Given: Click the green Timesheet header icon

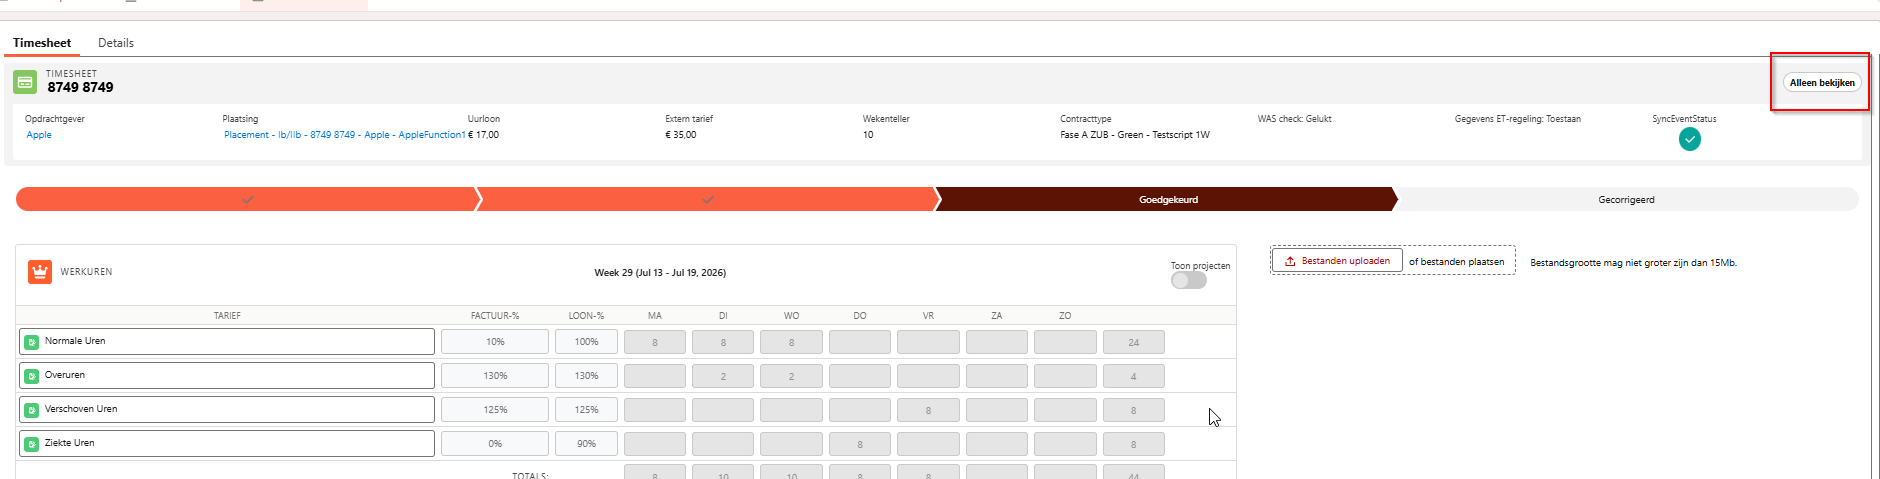Looking at the screenshot, I should tap(26, 82).
